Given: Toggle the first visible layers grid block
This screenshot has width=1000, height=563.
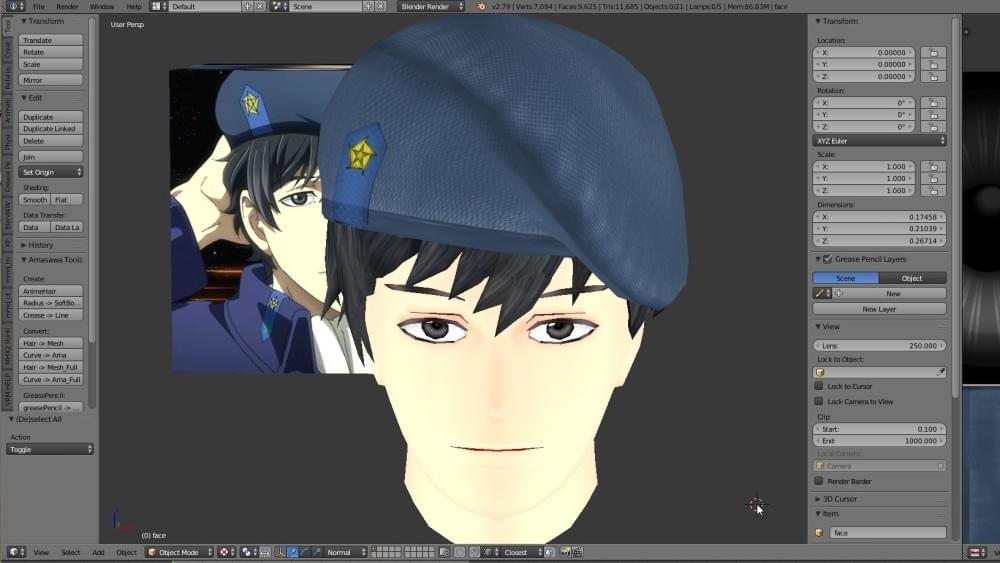Looking at the screenshot, I should pyautogui.click(x=385, y=552).
